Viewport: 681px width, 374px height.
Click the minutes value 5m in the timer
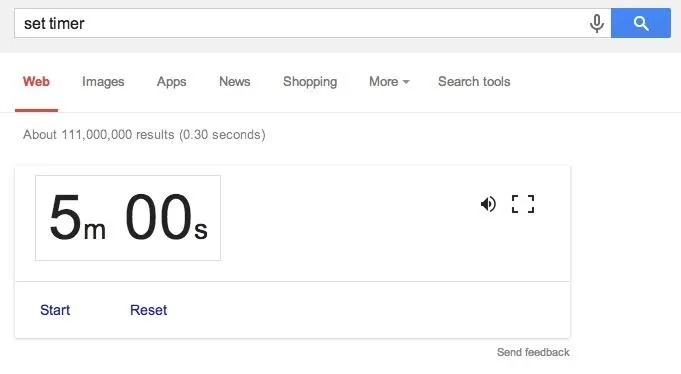tap(77, 218)
